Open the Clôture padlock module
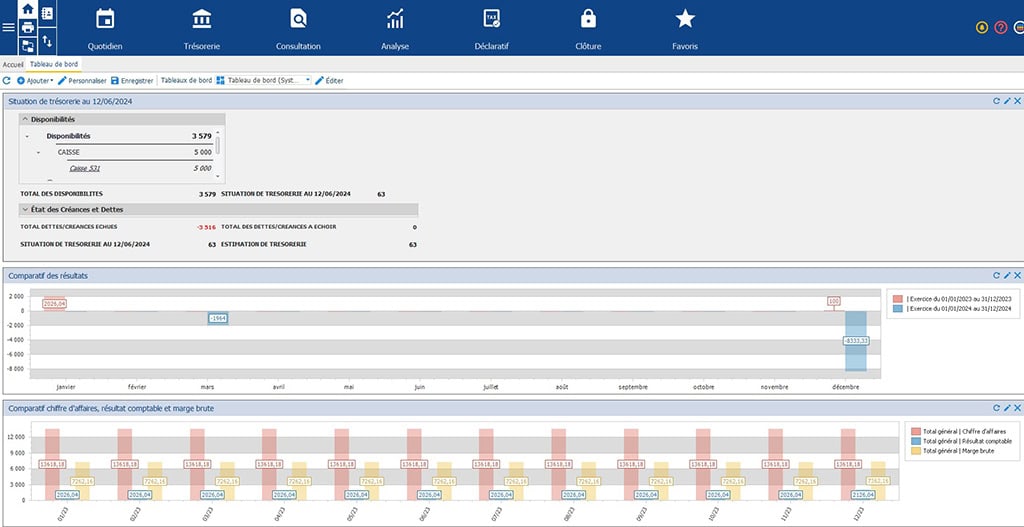Image resolution: width=1024 pixels, height=527 pixels. point(588,29)
